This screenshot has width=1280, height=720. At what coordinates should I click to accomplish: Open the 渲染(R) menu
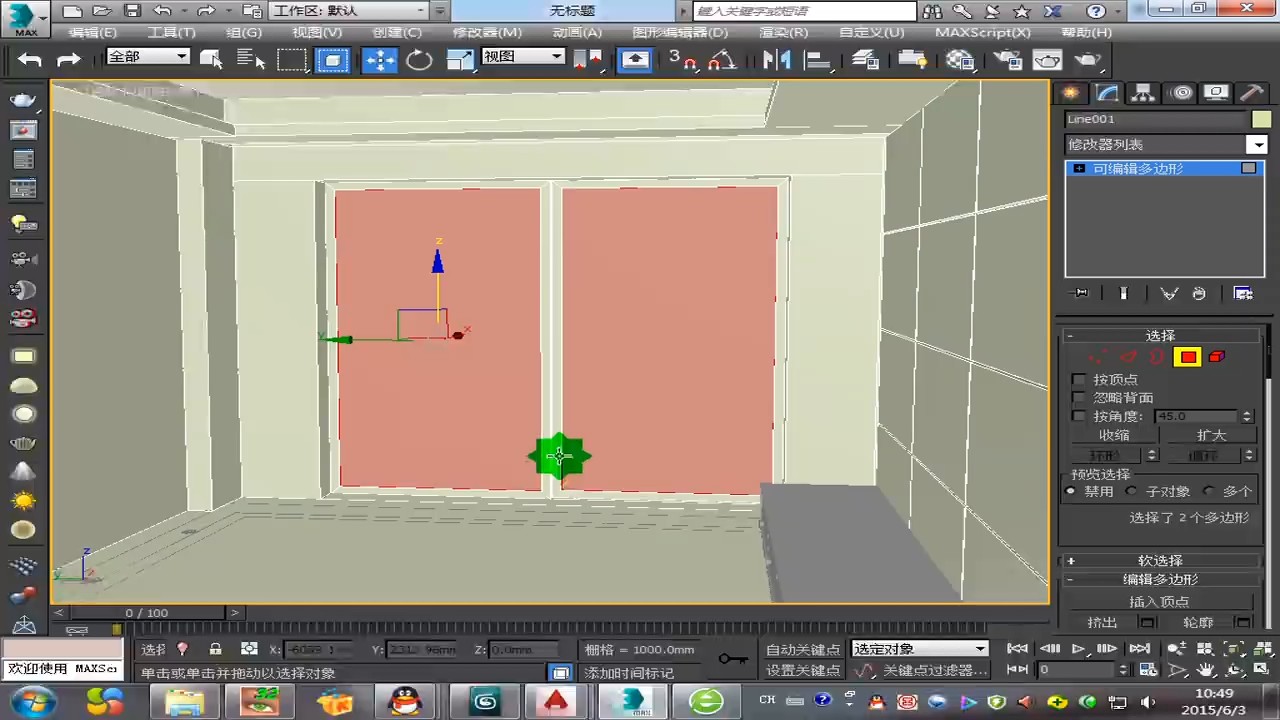pos(784,33)
